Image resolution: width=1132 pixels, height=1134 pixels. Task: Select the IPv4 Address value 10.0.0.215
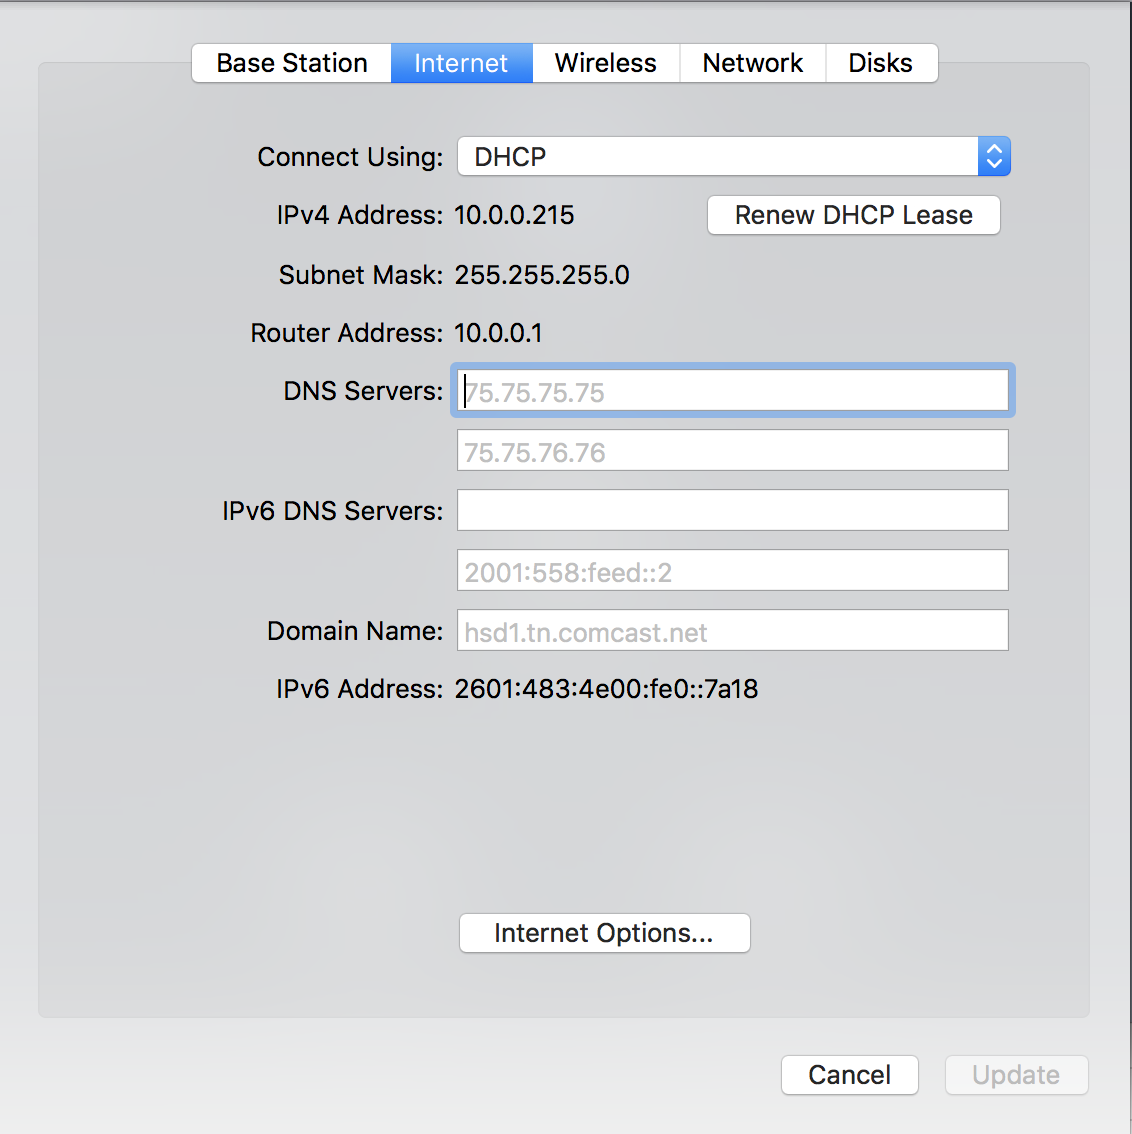[x=514, y=215]
